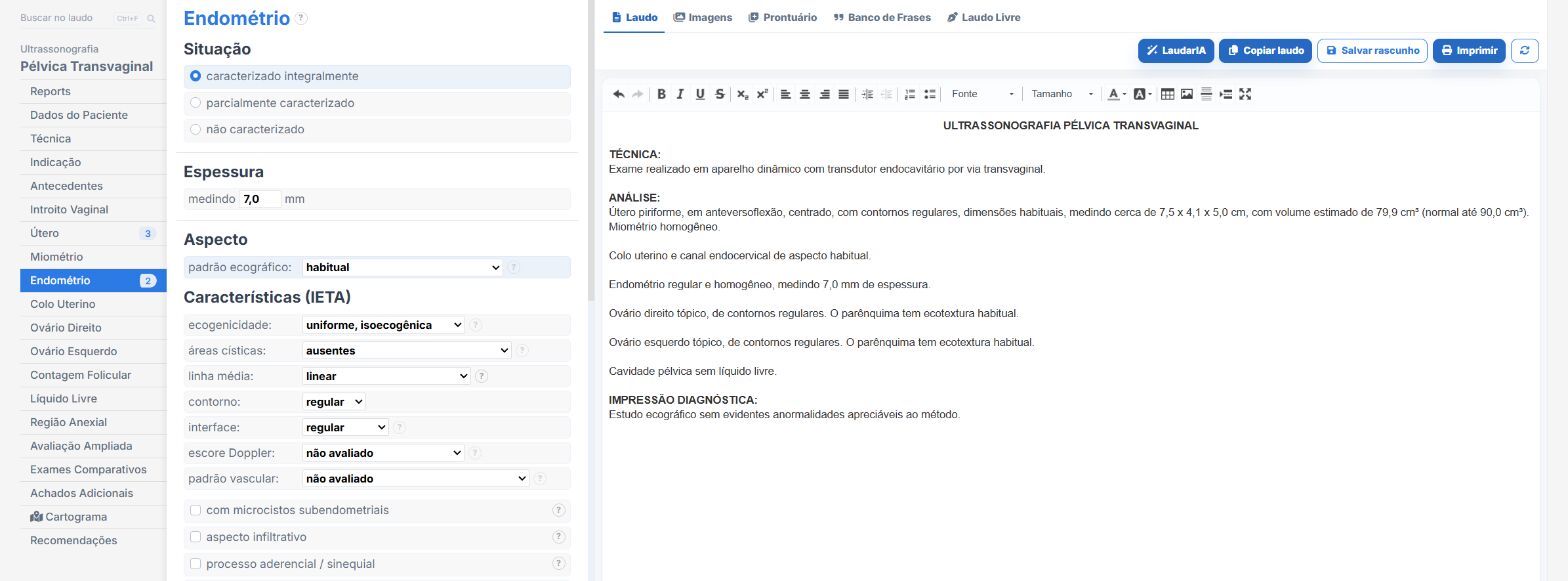Select não caracterizado option
Viewport: 1568px width, 581px height.
(x=377, y=129)
